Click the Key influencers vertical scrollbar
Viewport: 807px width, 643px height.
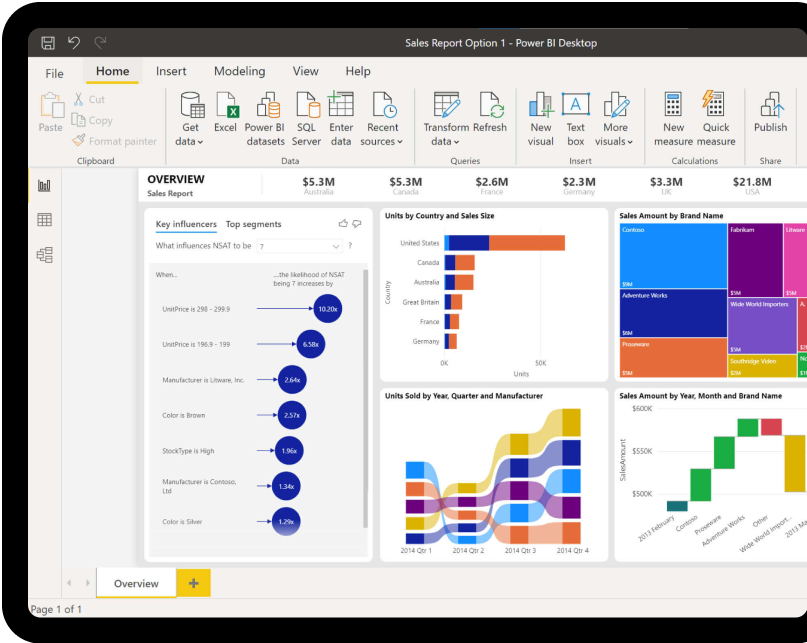(365, 399)
